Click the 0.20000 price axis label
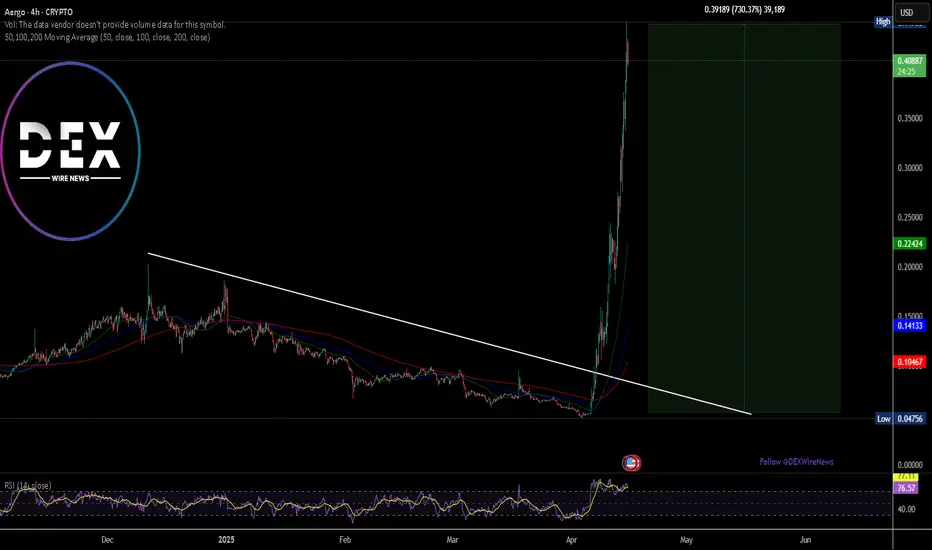Image resolution: width=932 pixels, height=550 pixels. pyautogui.click(x=910, y=267)
